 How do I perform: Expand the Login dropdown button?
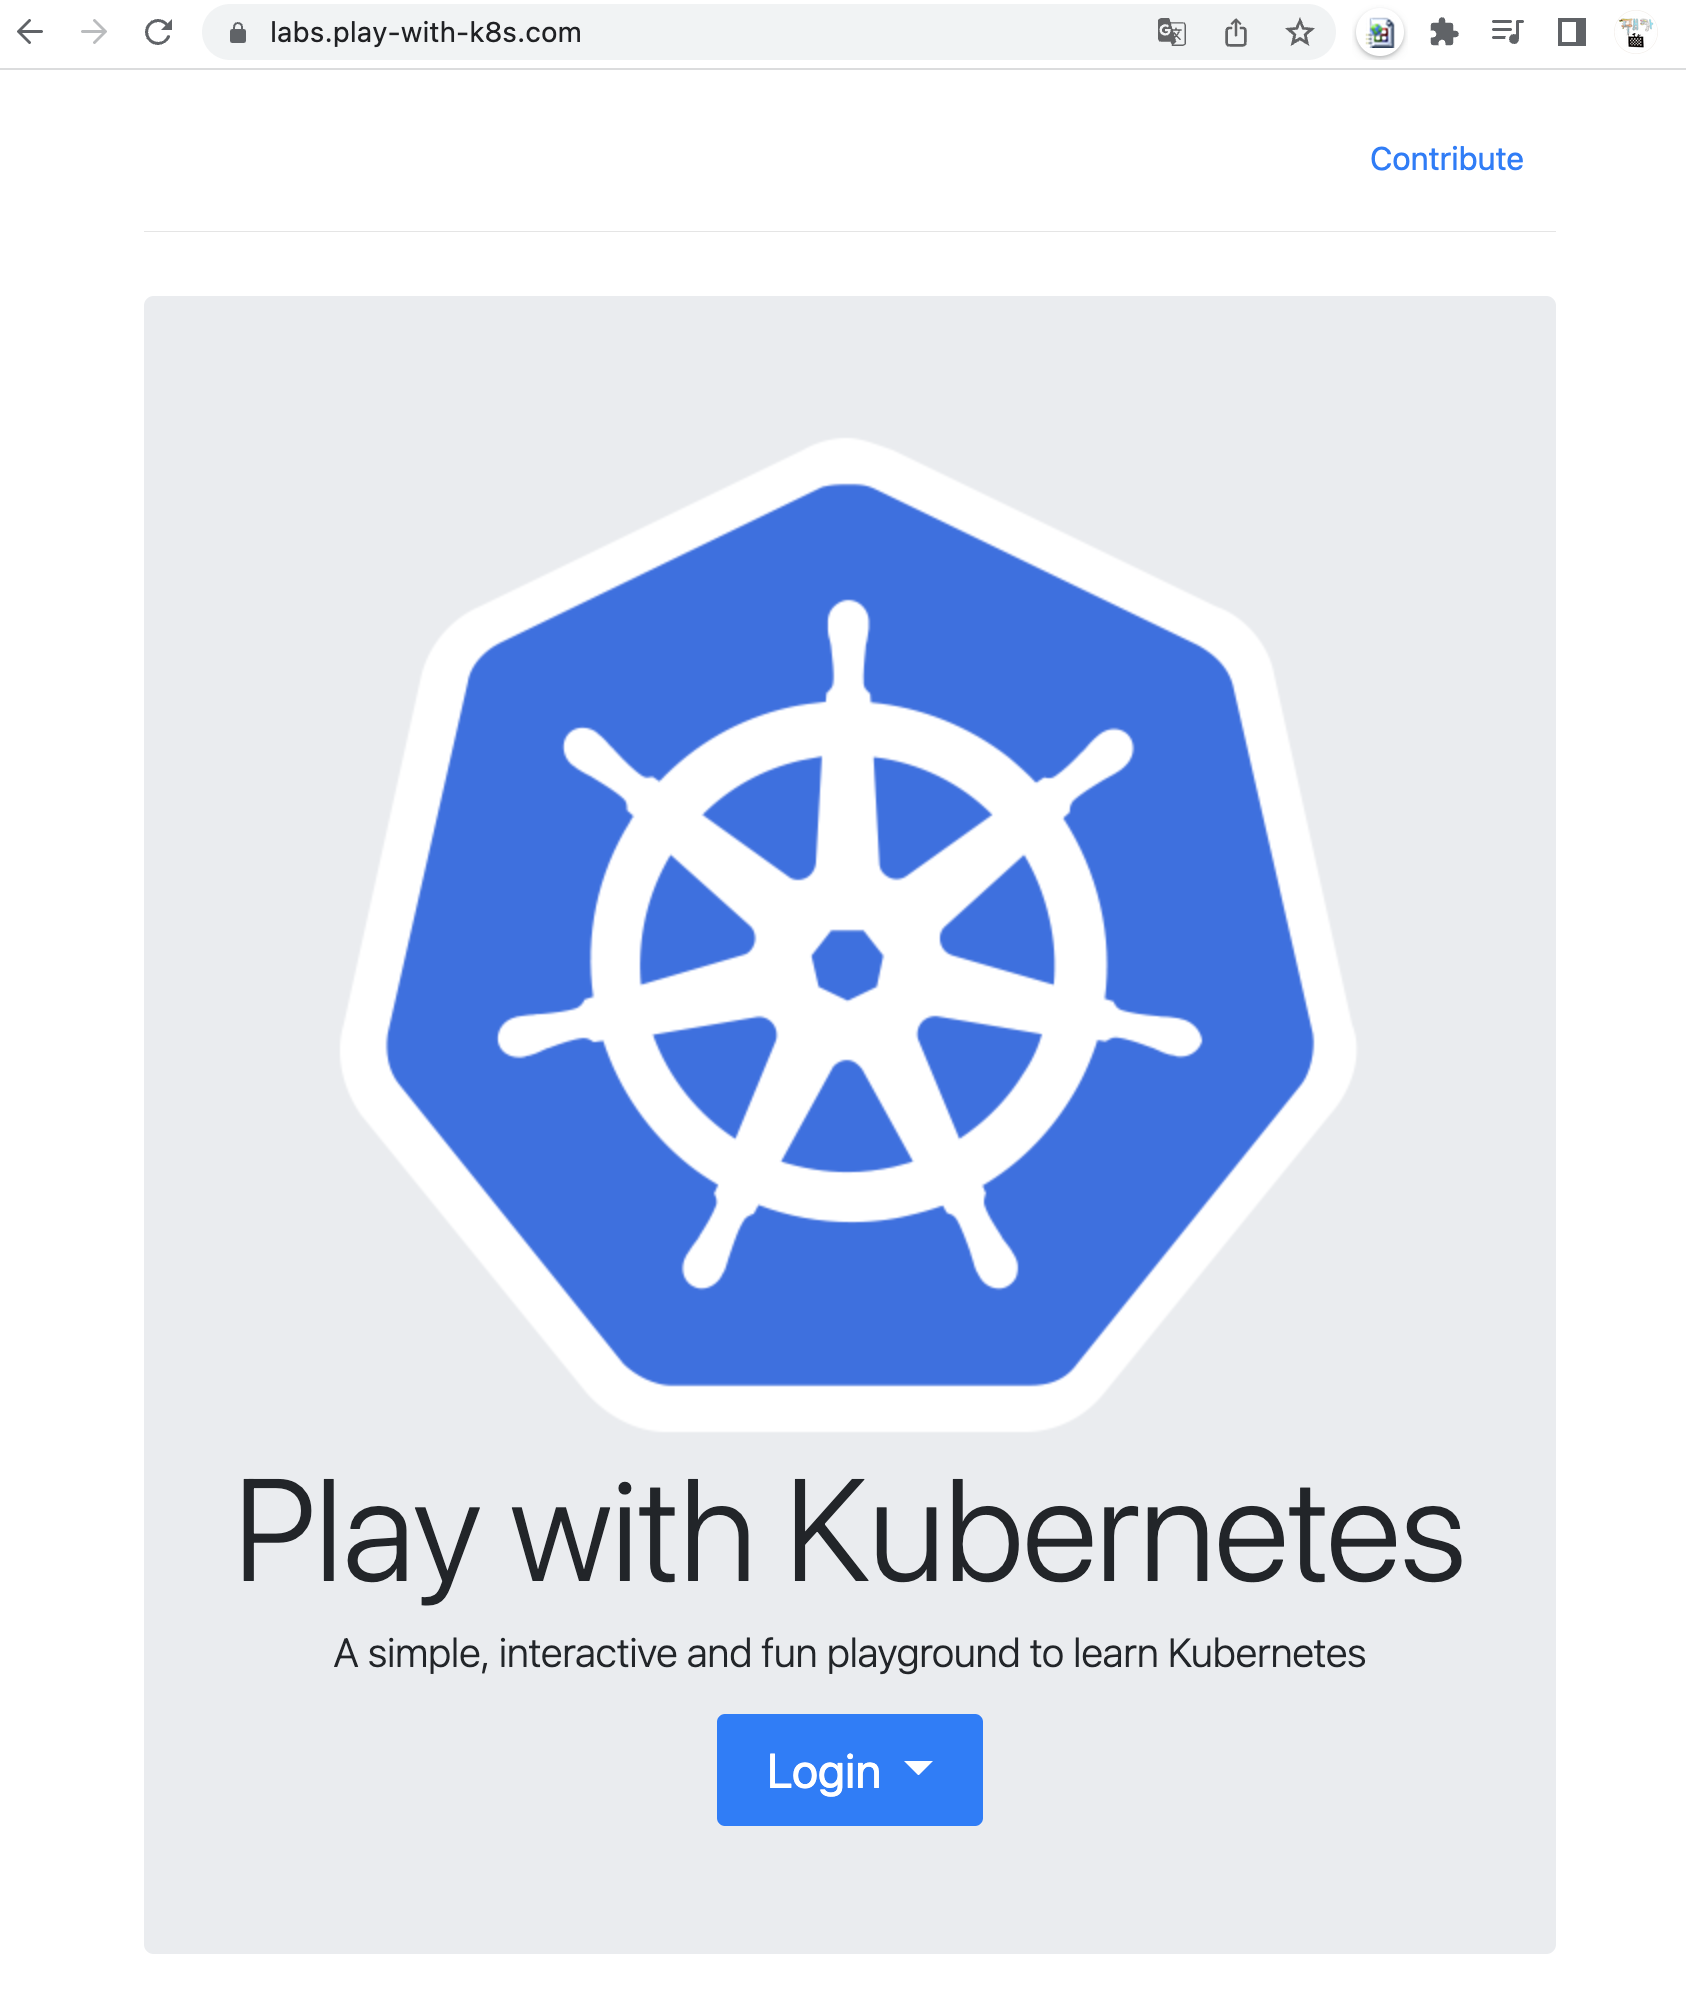[x=850, y=1770]
